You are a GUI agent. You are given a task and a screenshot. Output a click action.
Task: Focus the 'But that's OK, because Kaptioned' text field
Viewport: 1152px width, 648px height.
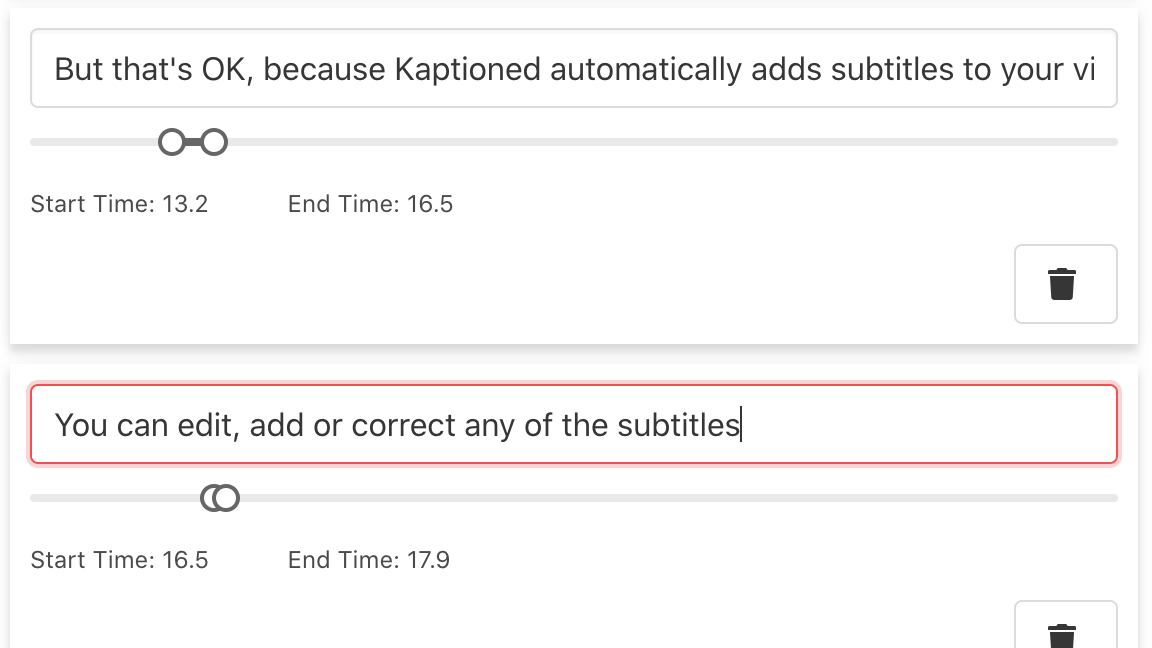(573, 68)
